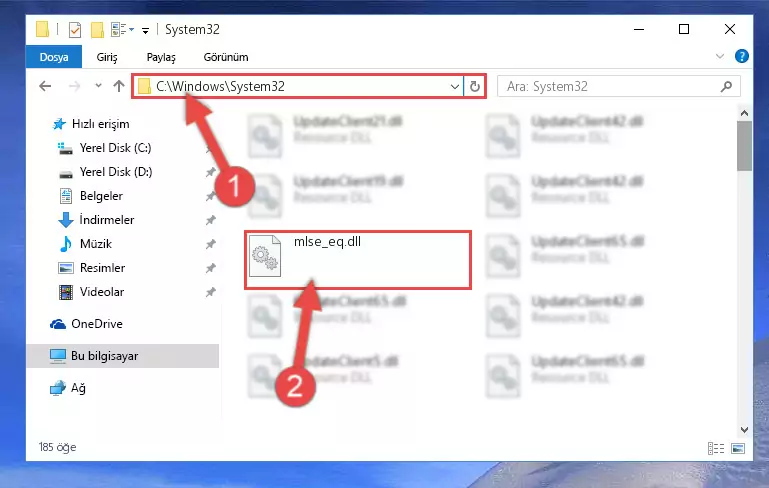Image resolution: width=769 pixels, height=488 pixels.
Task: Click the scrollbar down arrow
Action: point(744,430)
